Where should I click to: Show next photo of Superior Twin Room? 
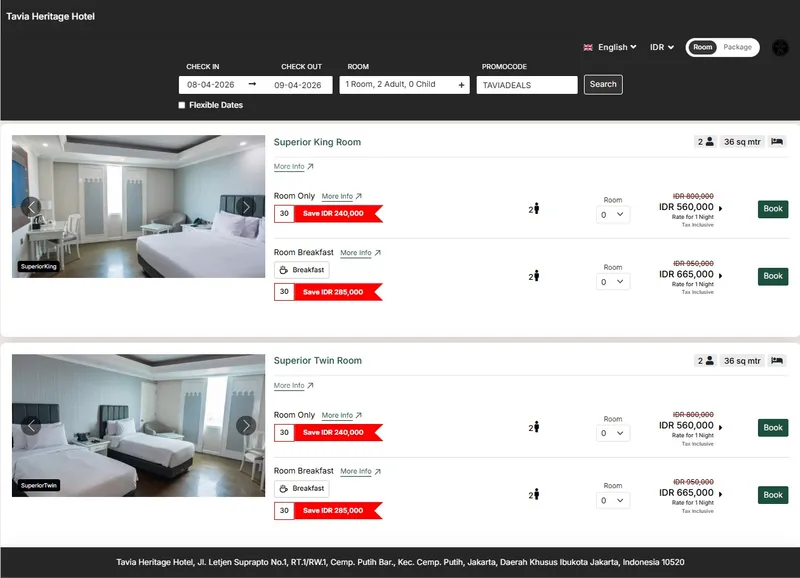[x=246, y=426]
